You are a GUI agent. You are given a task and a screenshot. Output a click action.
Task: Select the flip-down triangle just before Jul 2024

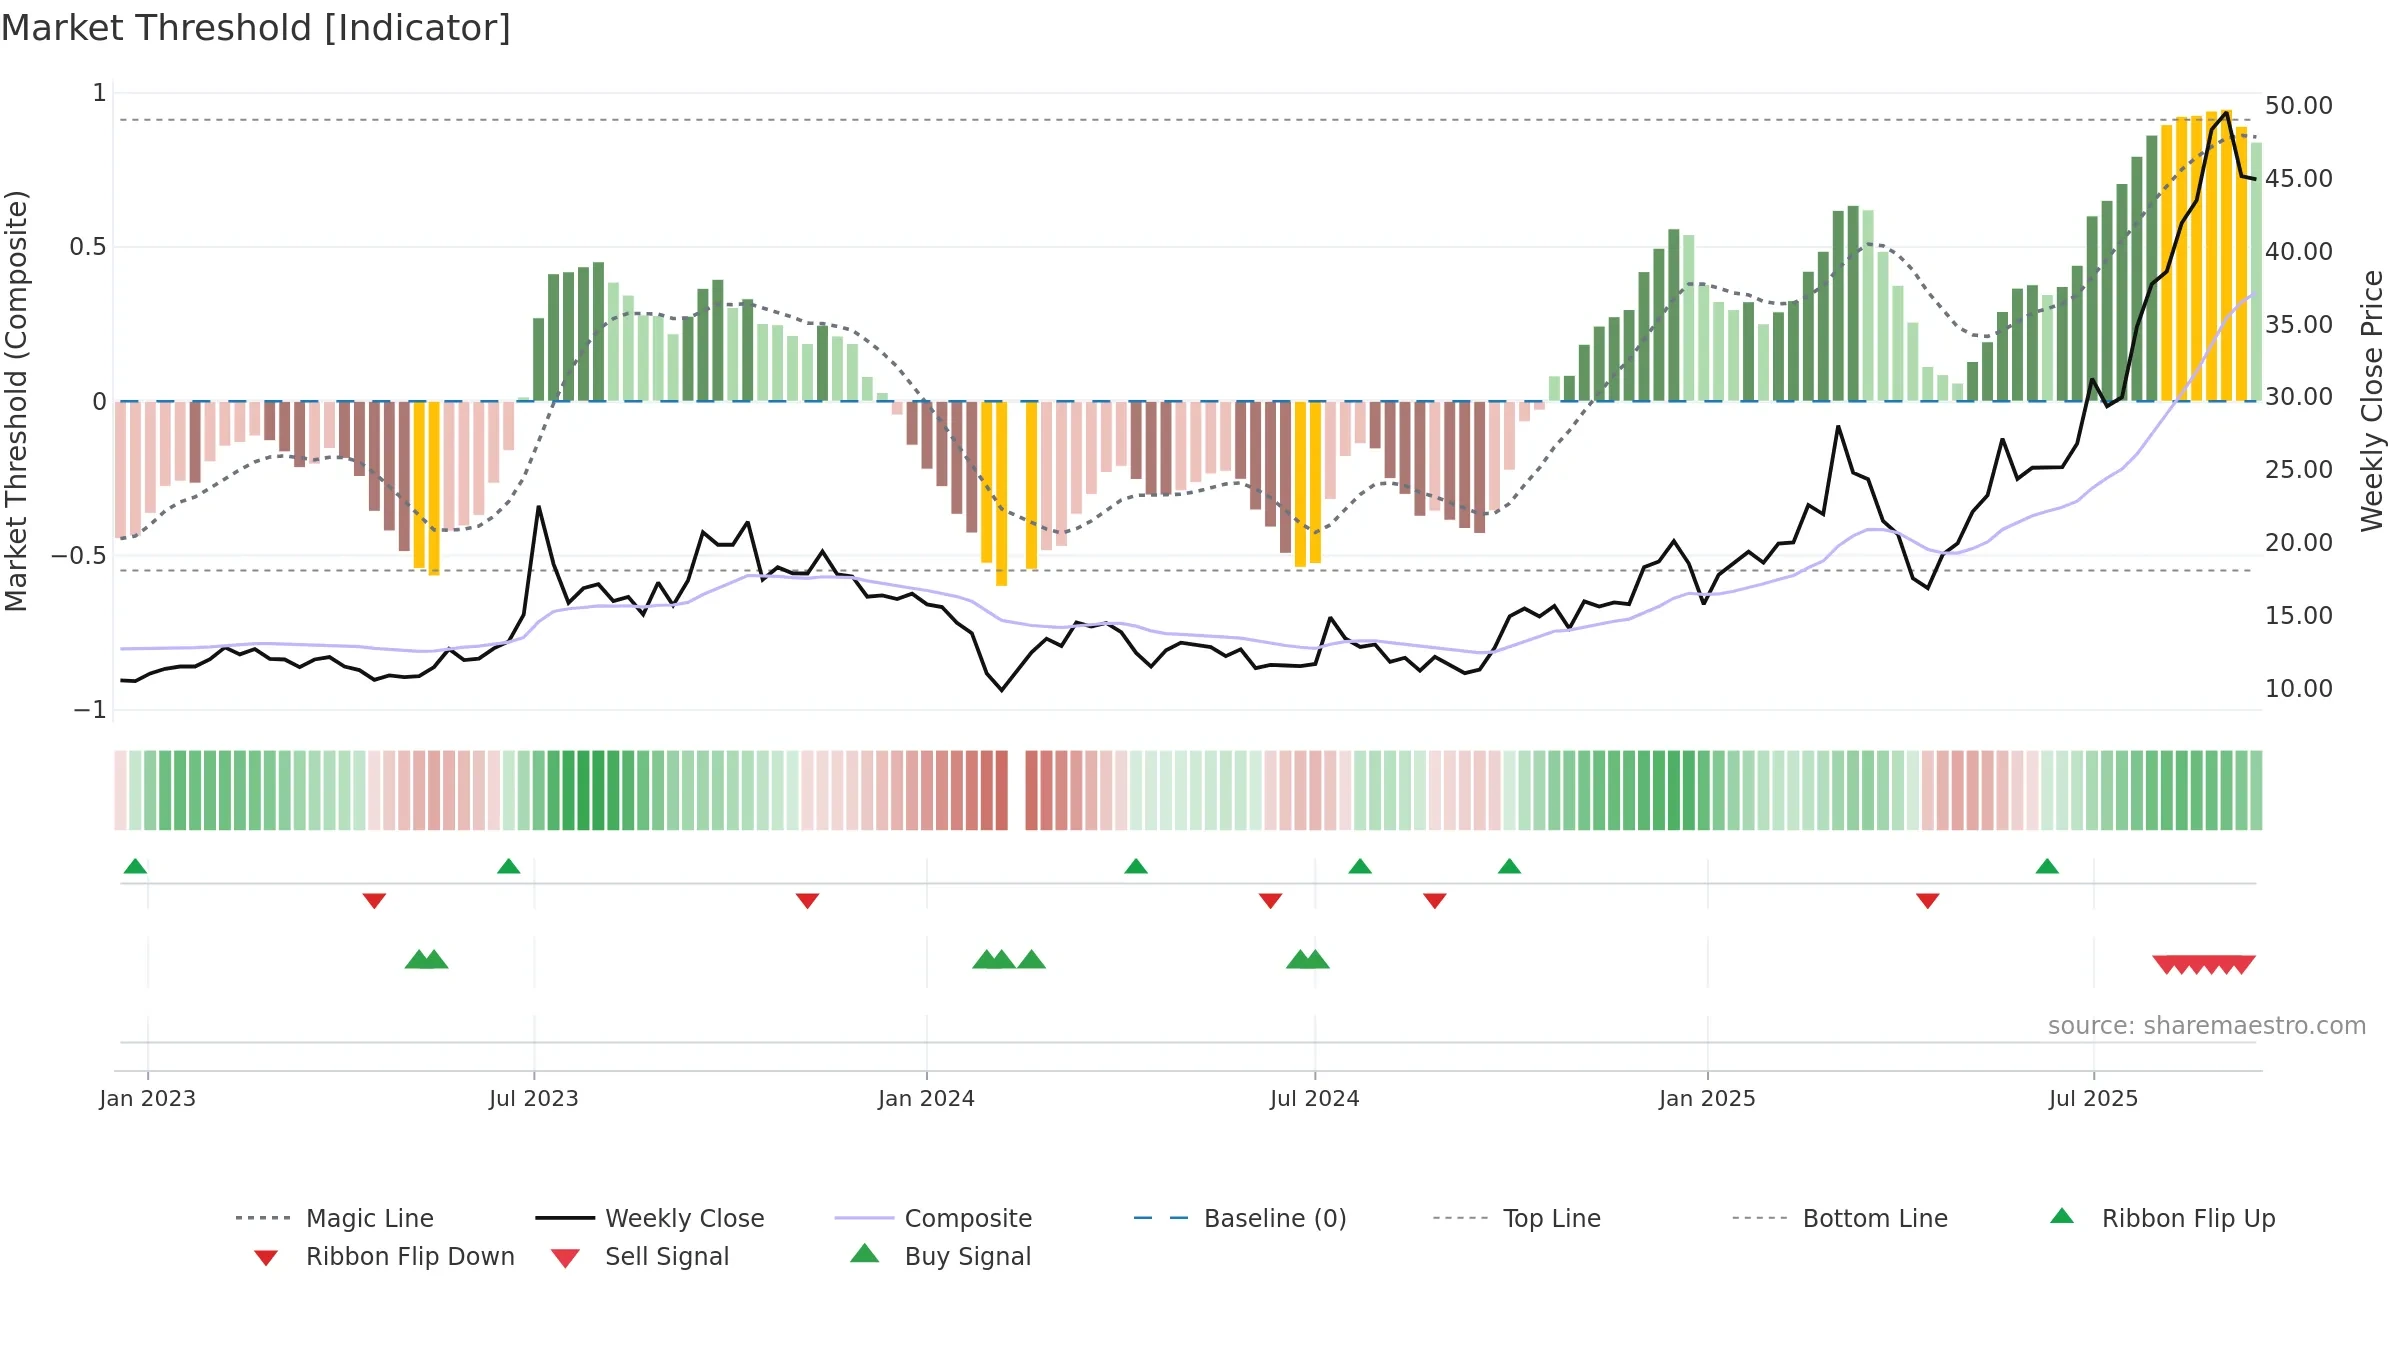[1270, 901]
